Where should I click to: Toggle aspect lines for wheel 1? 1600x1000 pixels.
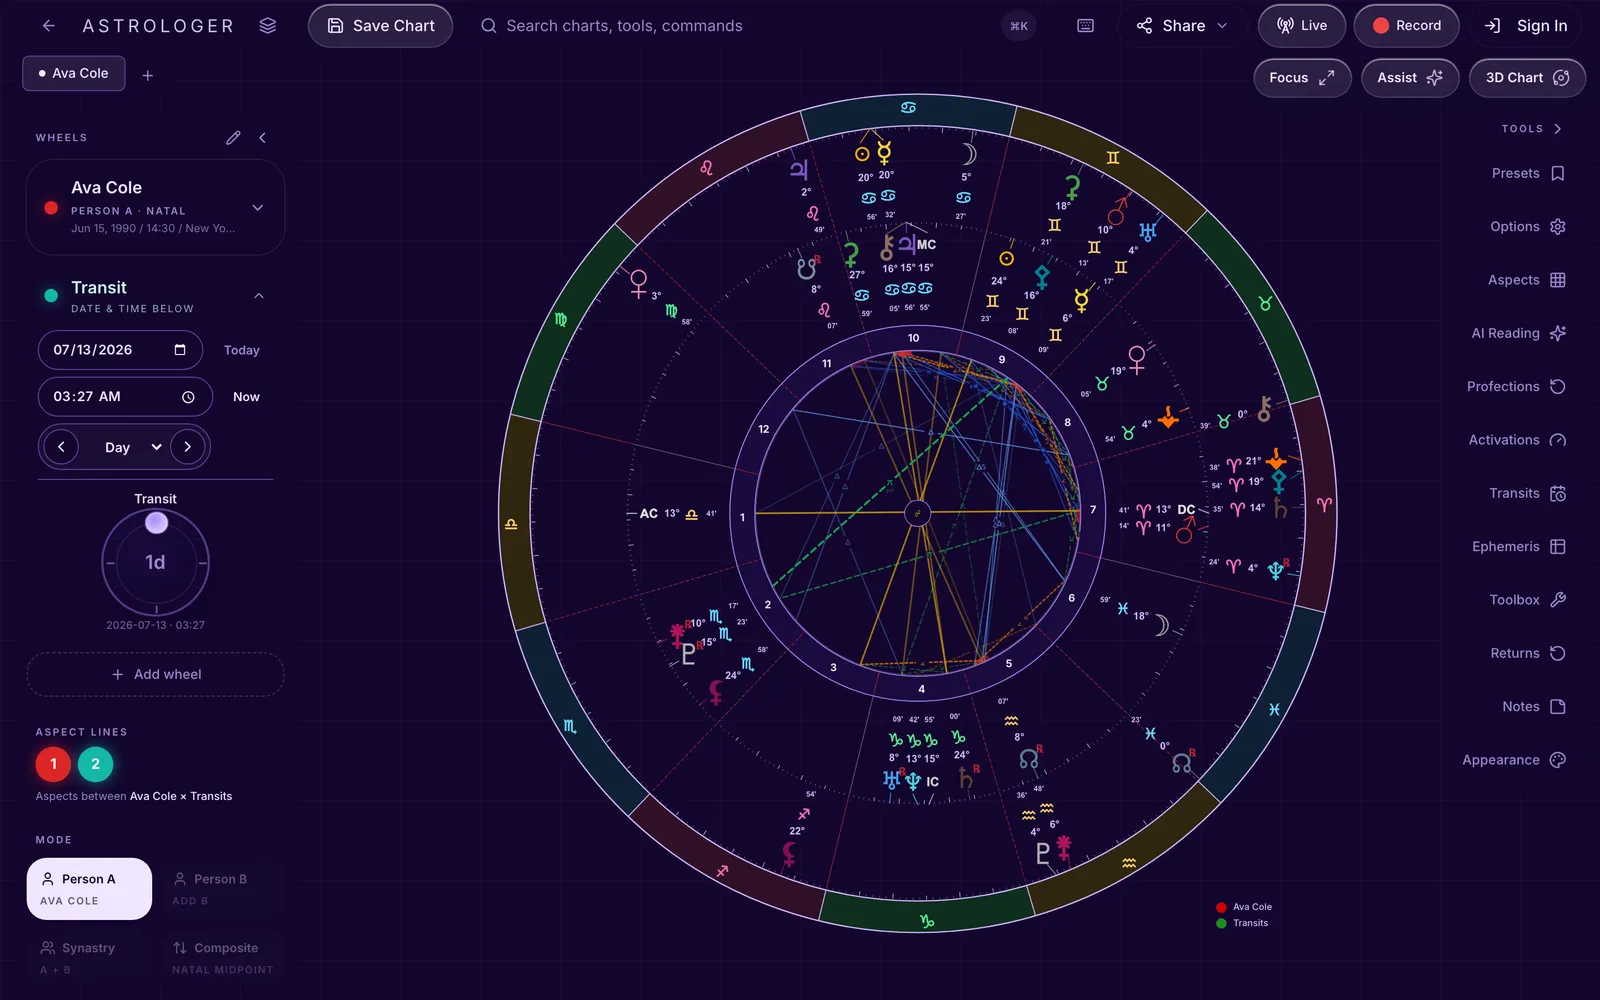[53, 764]
